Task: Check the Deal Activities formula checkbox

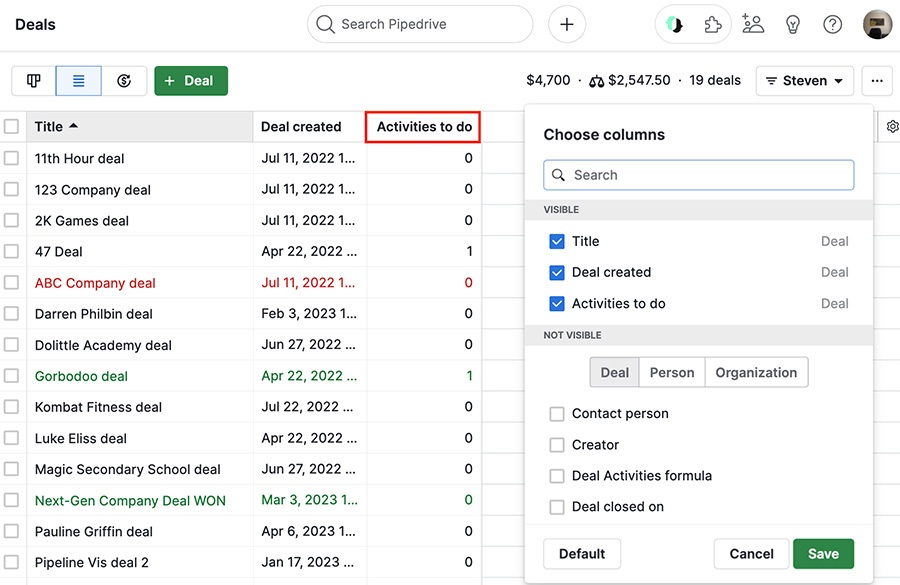Action: 557,476
